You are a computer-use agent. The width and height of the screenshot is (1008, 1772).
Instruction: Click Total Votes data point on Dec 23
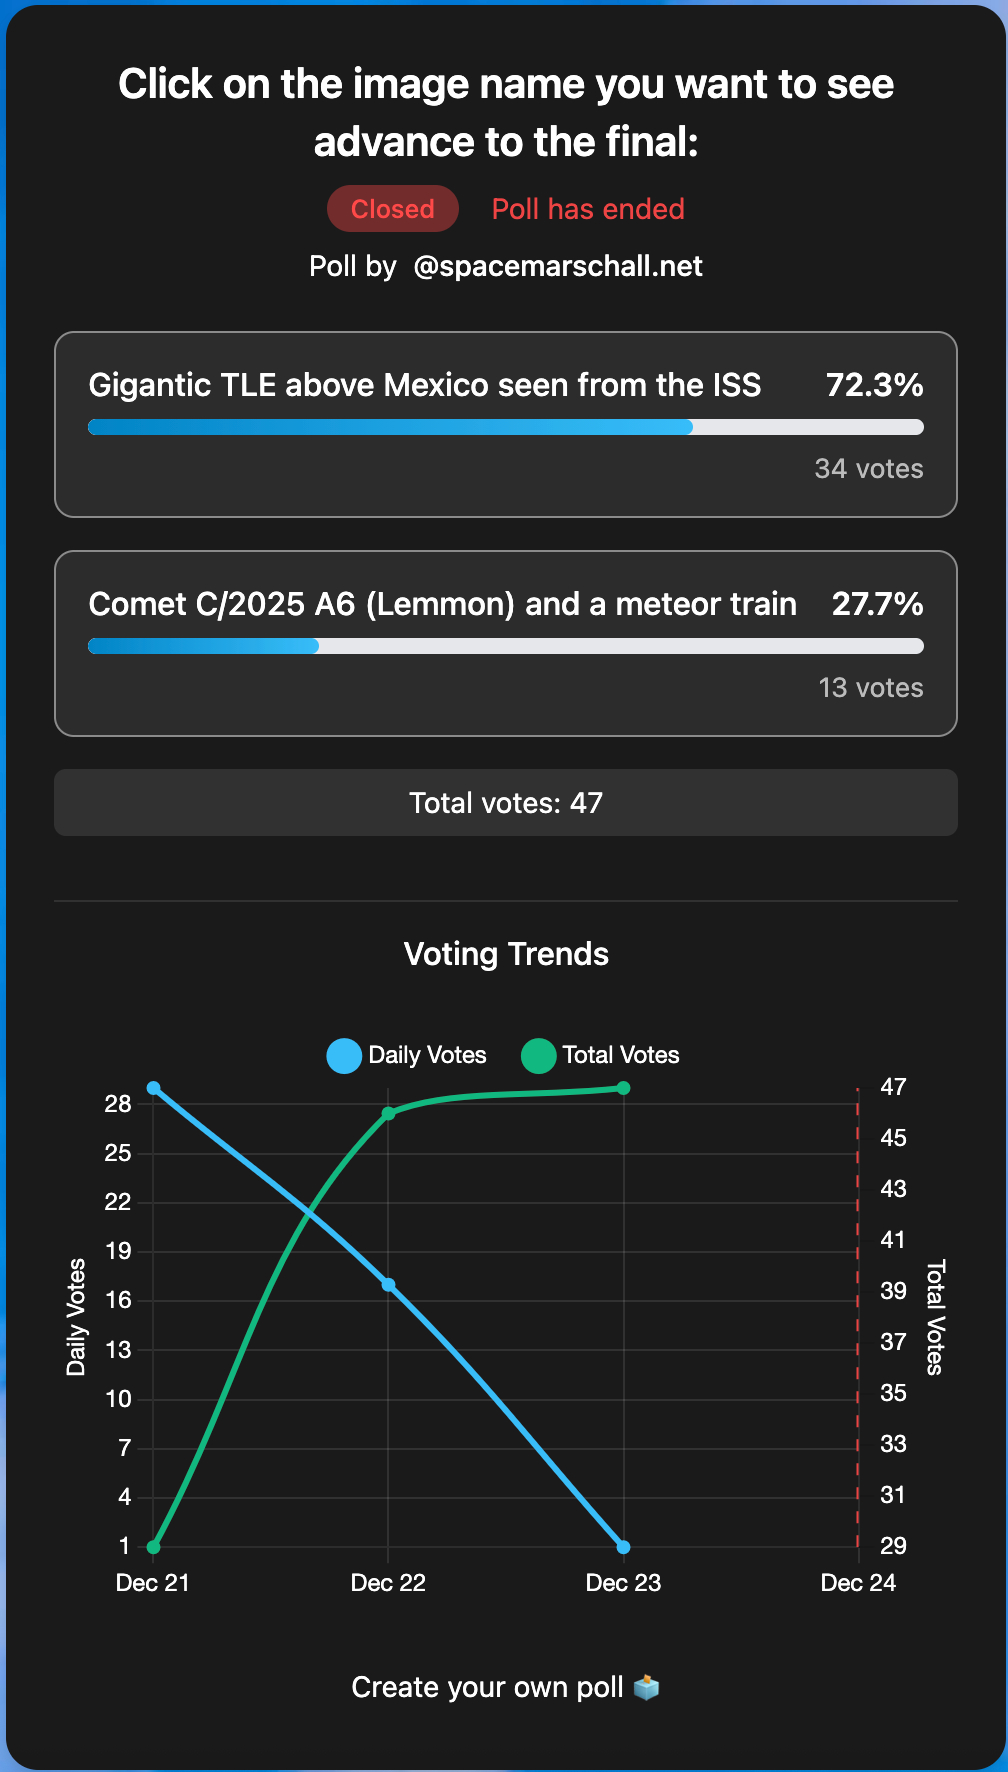click(623, 1088)
